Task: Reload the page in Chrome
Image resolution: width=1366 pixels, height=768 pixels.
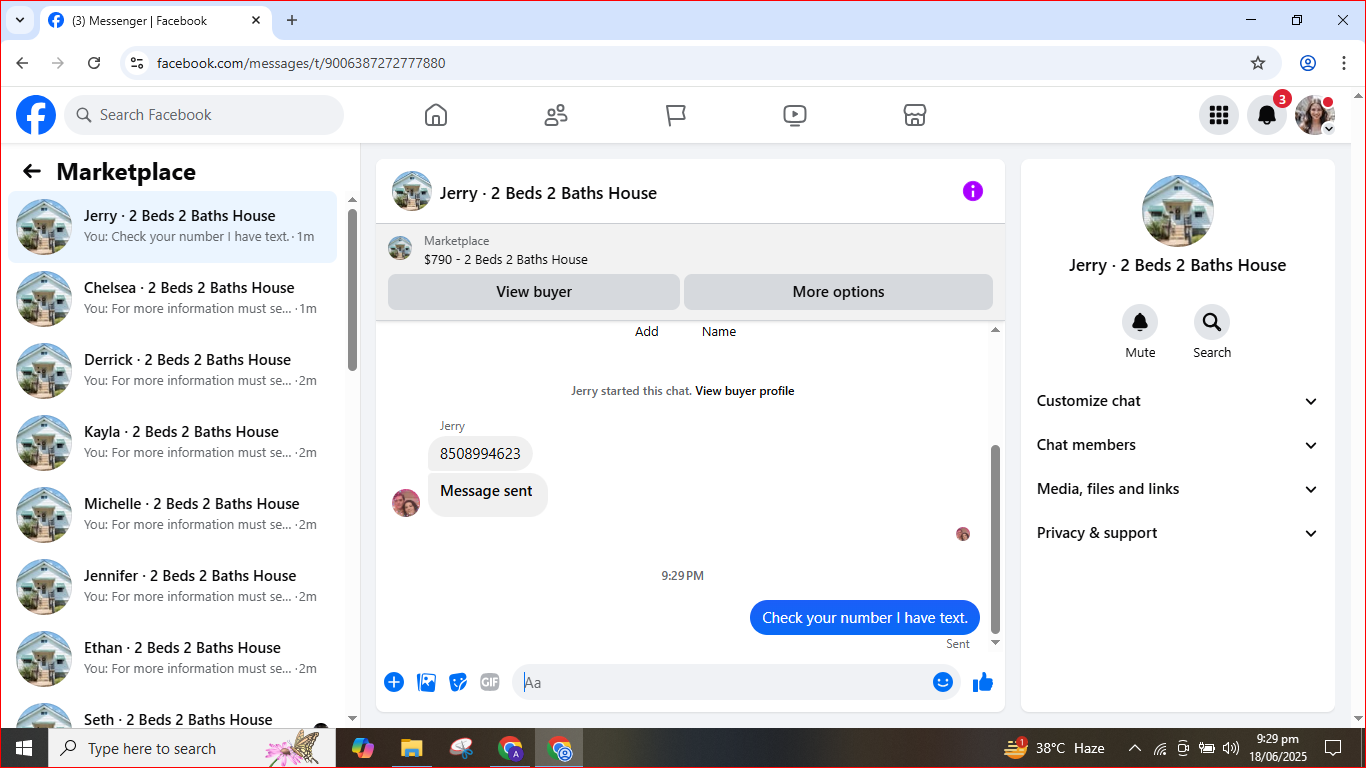Action: [94, 63]
